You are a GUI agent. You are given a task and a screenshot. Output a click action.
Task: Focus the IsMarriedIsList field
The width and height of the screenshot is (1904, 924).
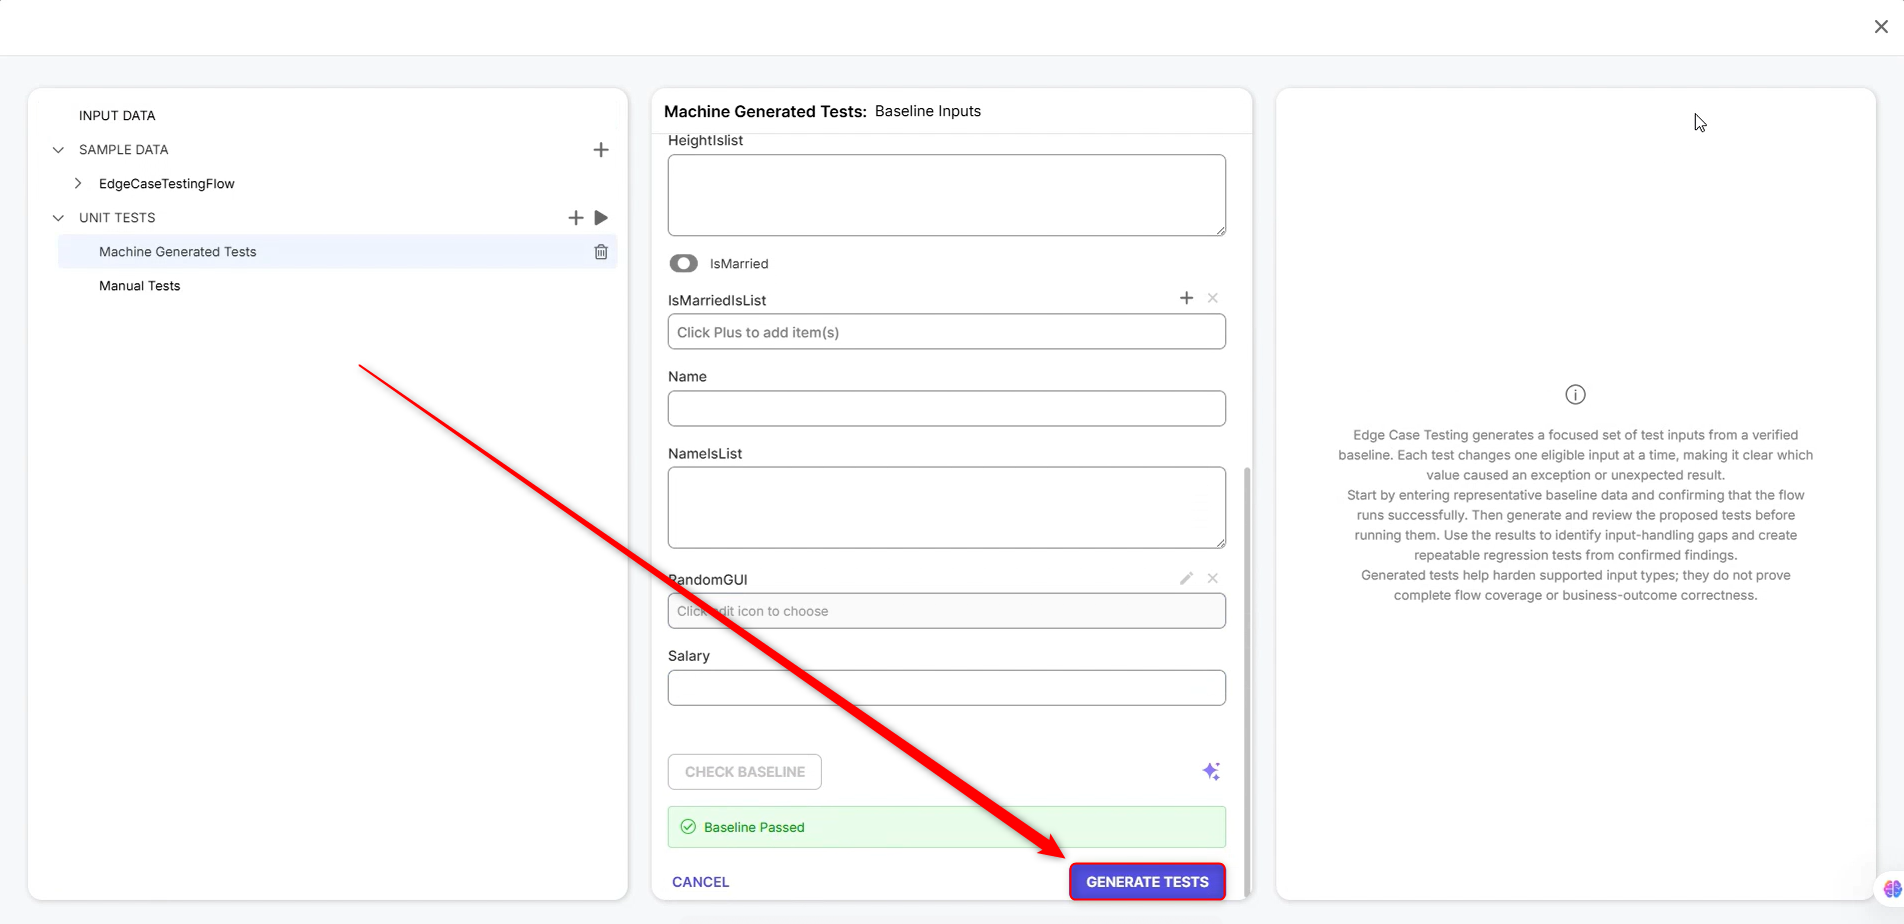tap(947, 332)
